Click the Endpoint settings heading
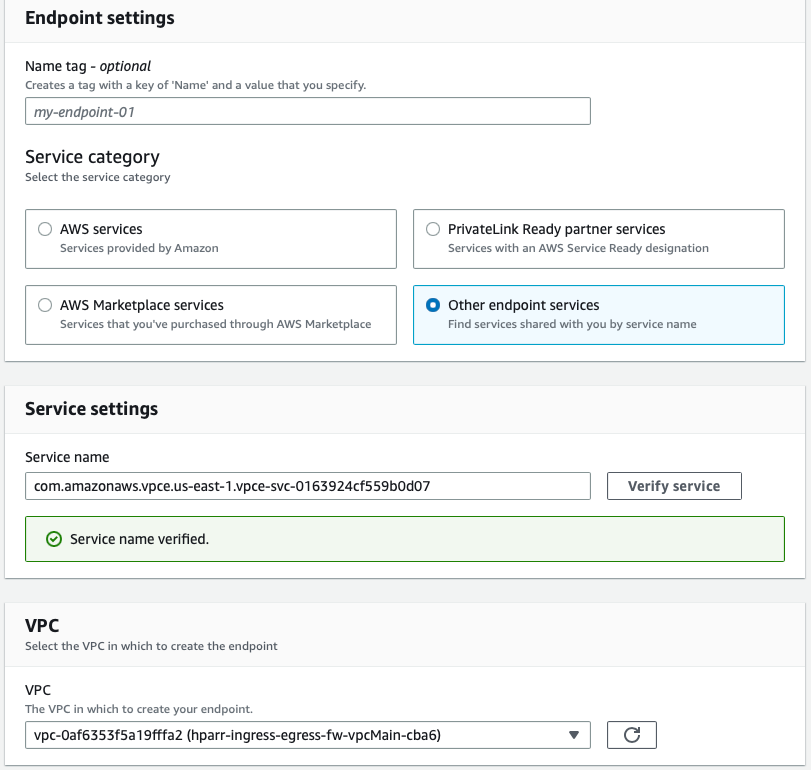811x770 pixels. [99, 18]
